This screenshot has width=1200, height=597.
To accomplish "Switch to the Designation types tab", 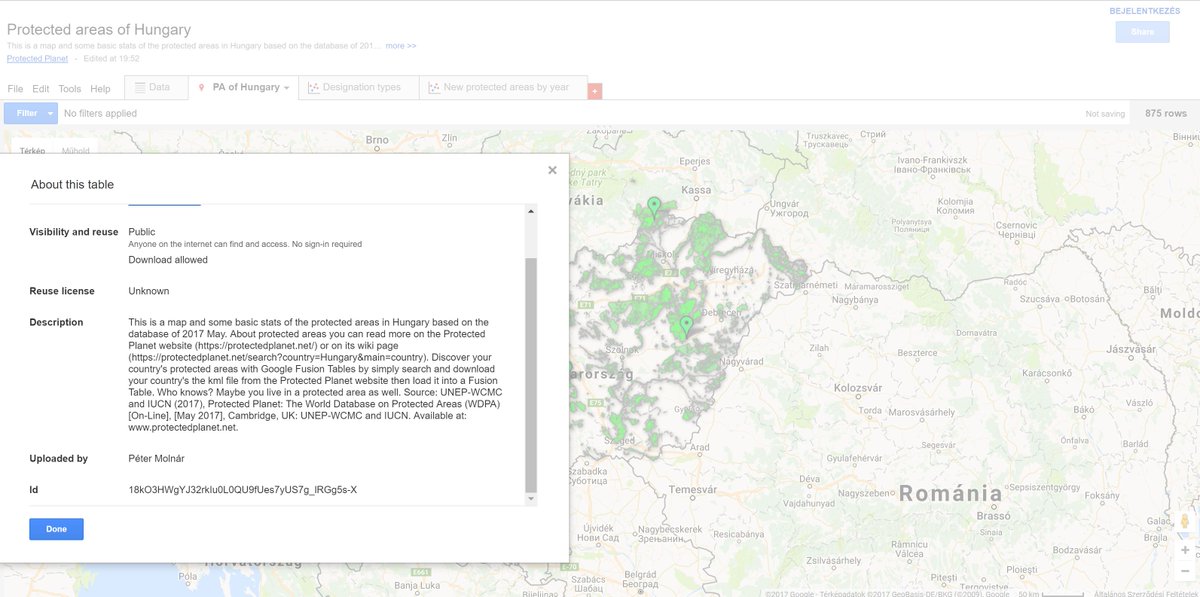I will tap(359, 87).
